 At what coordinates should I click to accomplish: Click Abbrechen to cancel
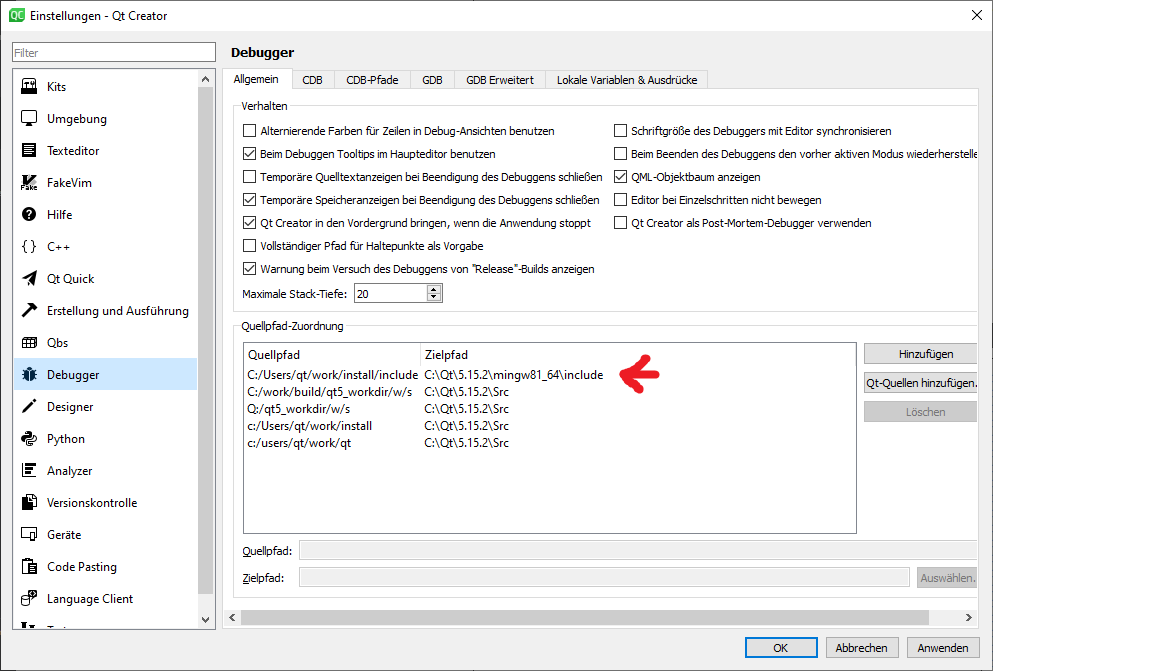click(x=862, y=648)
